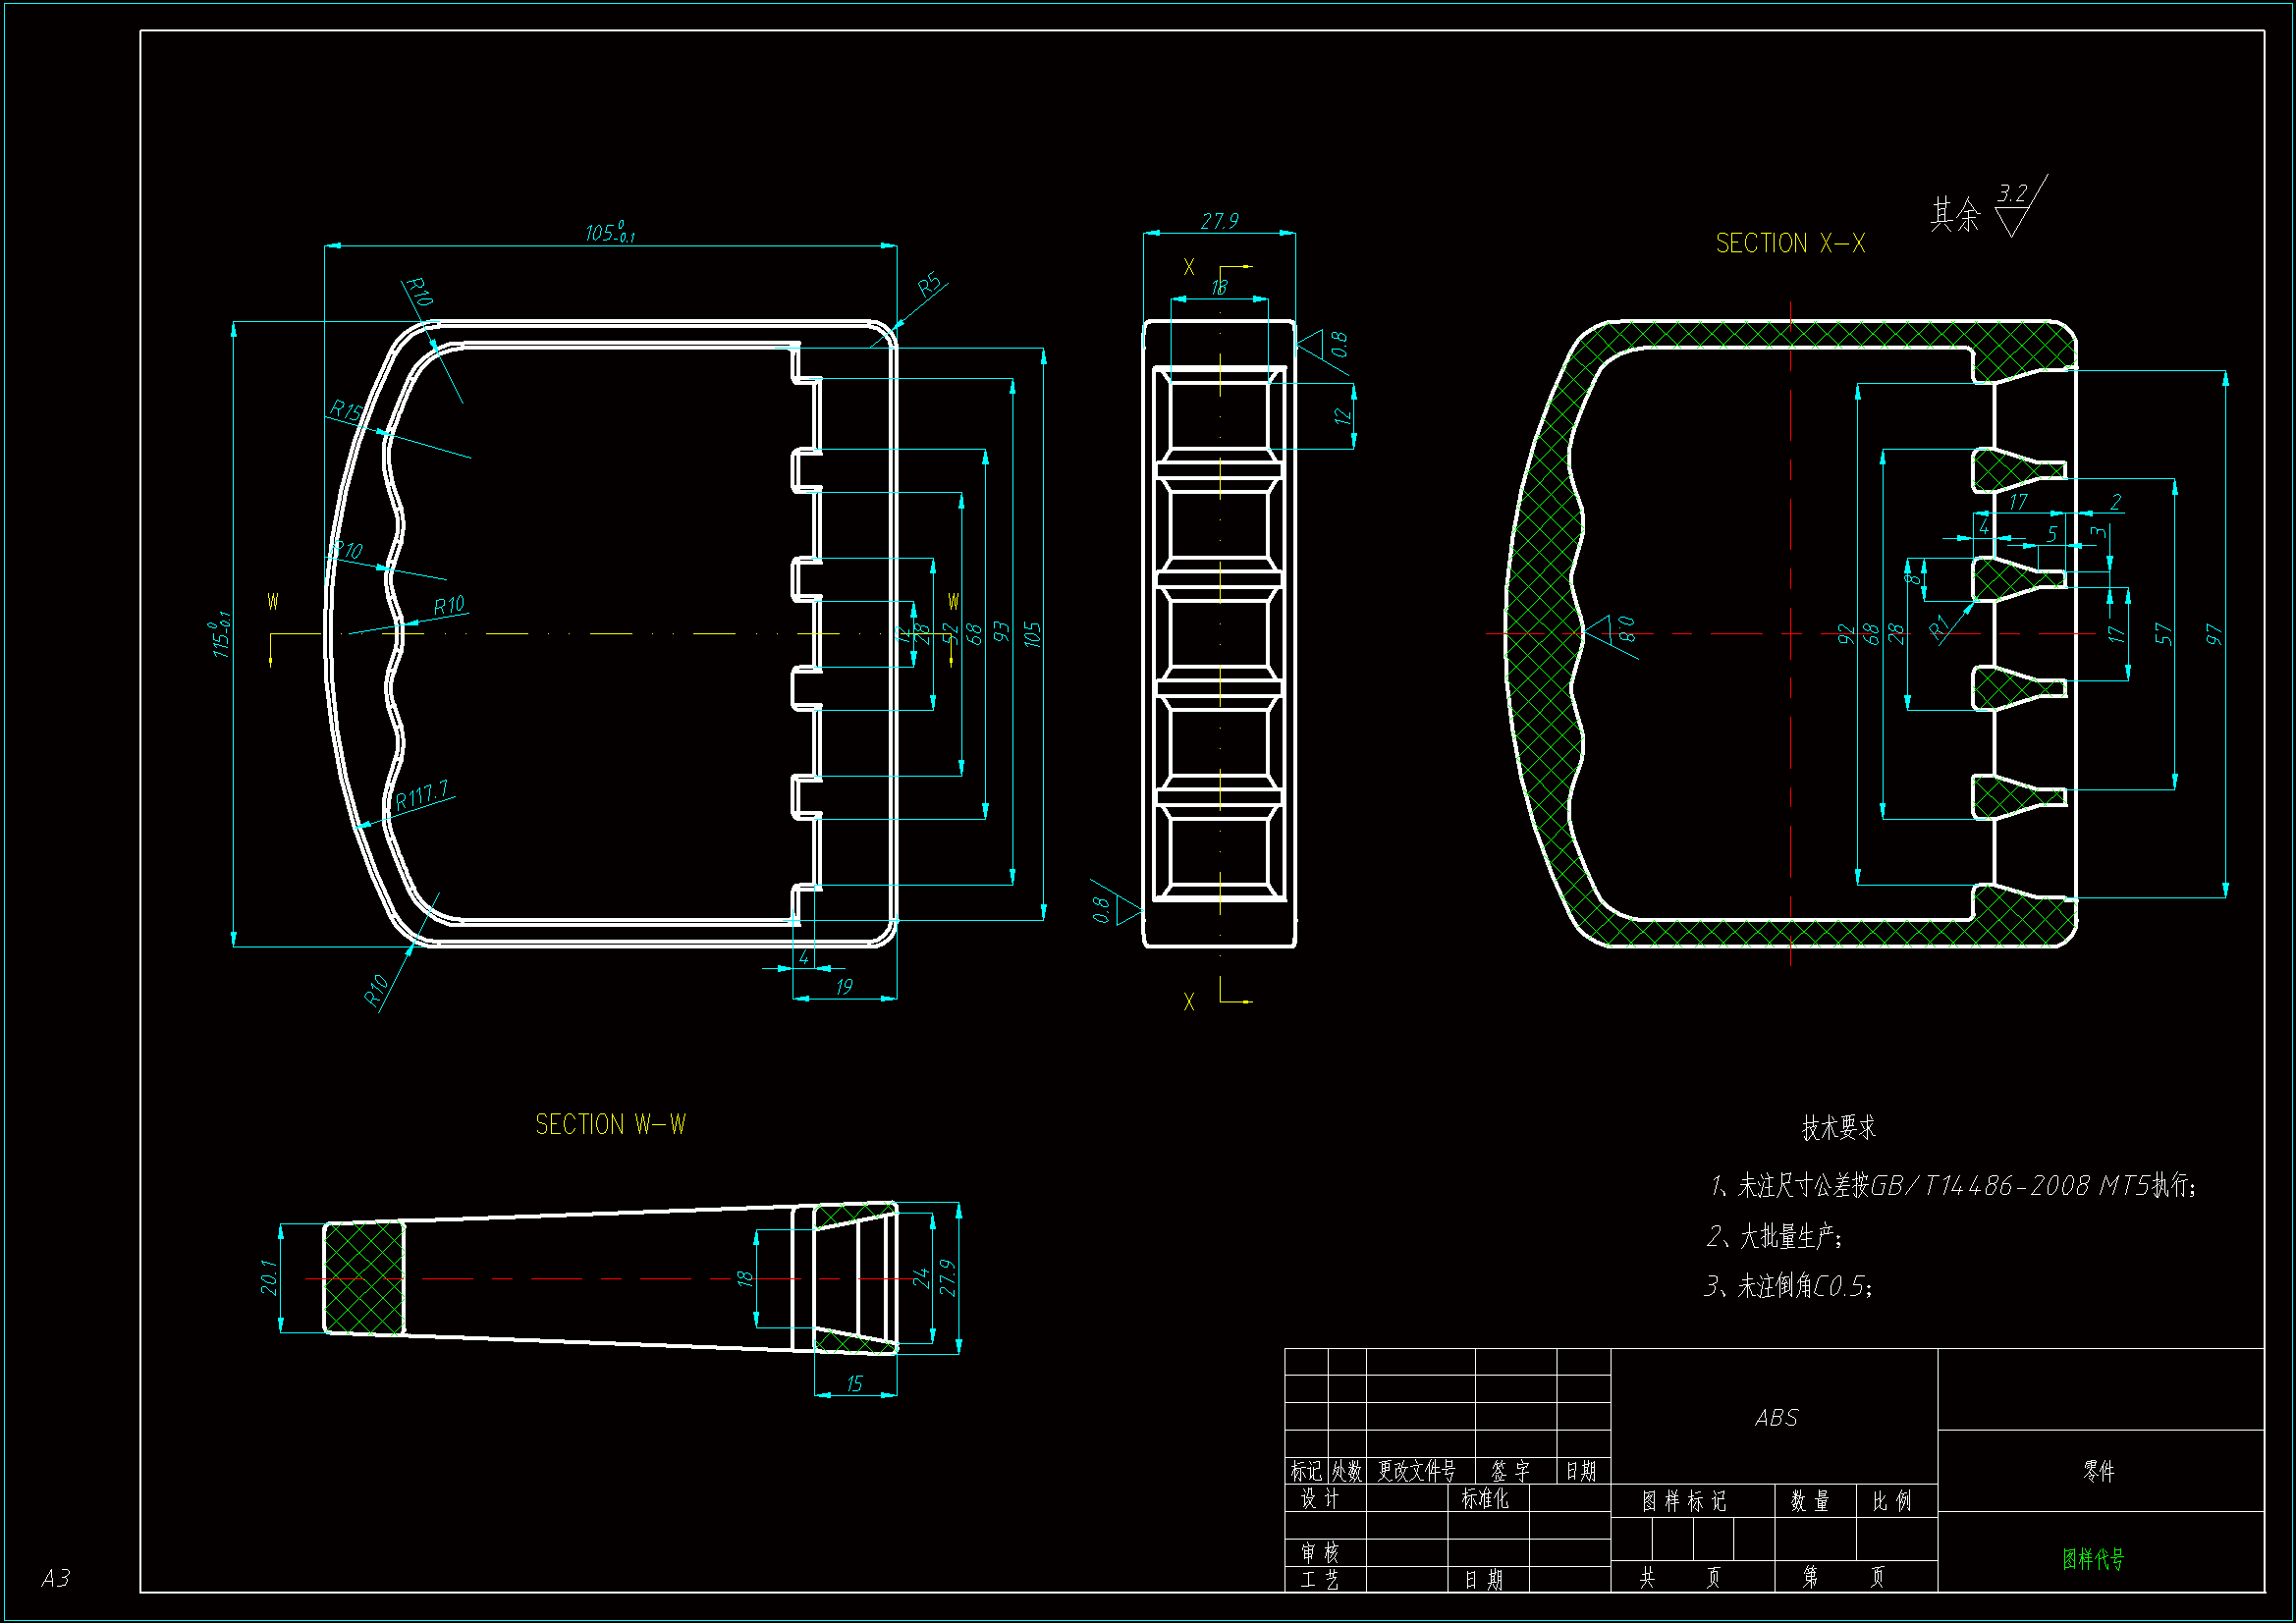Click the 零件 cell in title block
The width and height of the screenshot is (2296, 1623).
[x=2098, y=1471]
